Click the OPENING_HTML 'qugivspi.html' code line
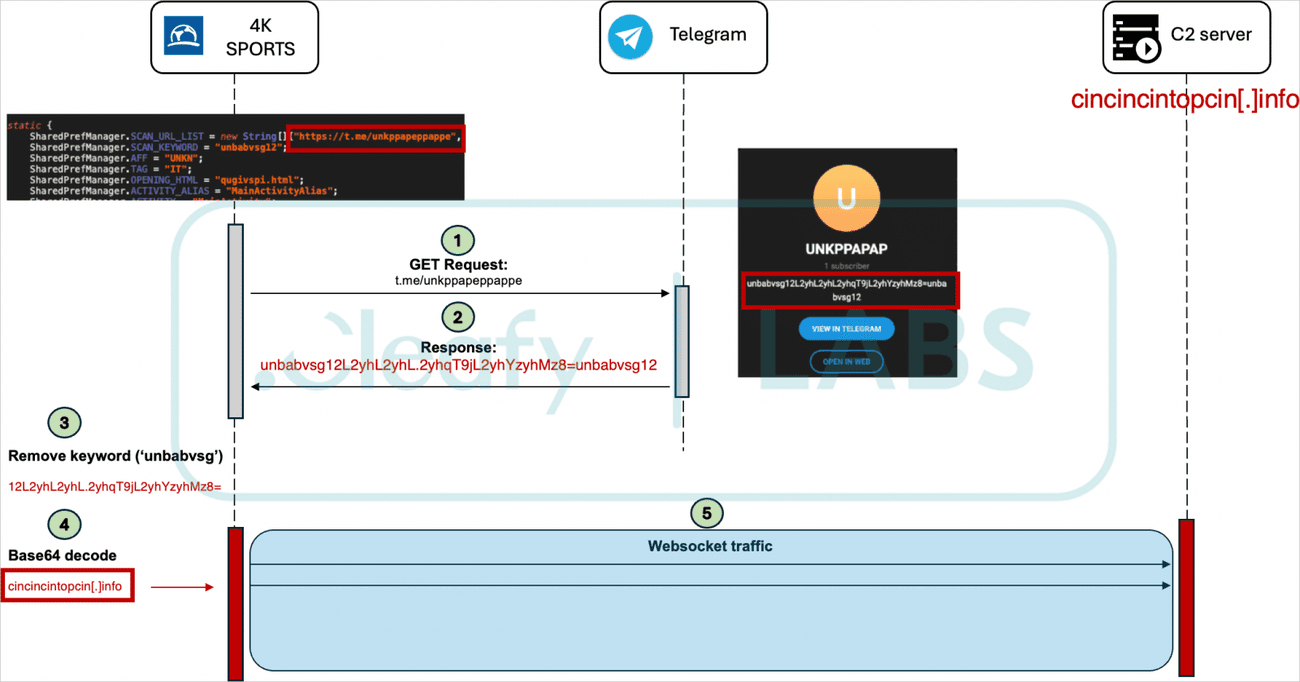Screen dimensions: 1300x682 click(x=166, y=180)
